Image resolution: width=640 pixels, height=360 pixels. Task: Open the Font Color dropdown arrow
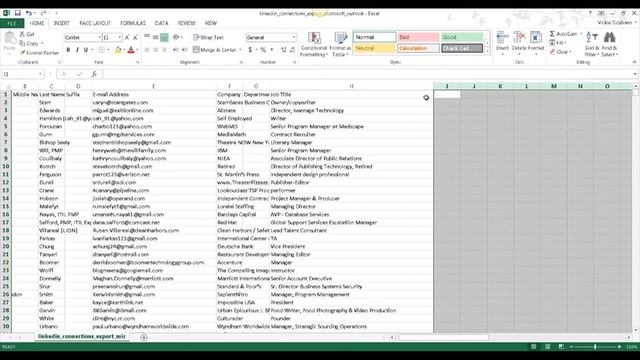tap(137, 50)
